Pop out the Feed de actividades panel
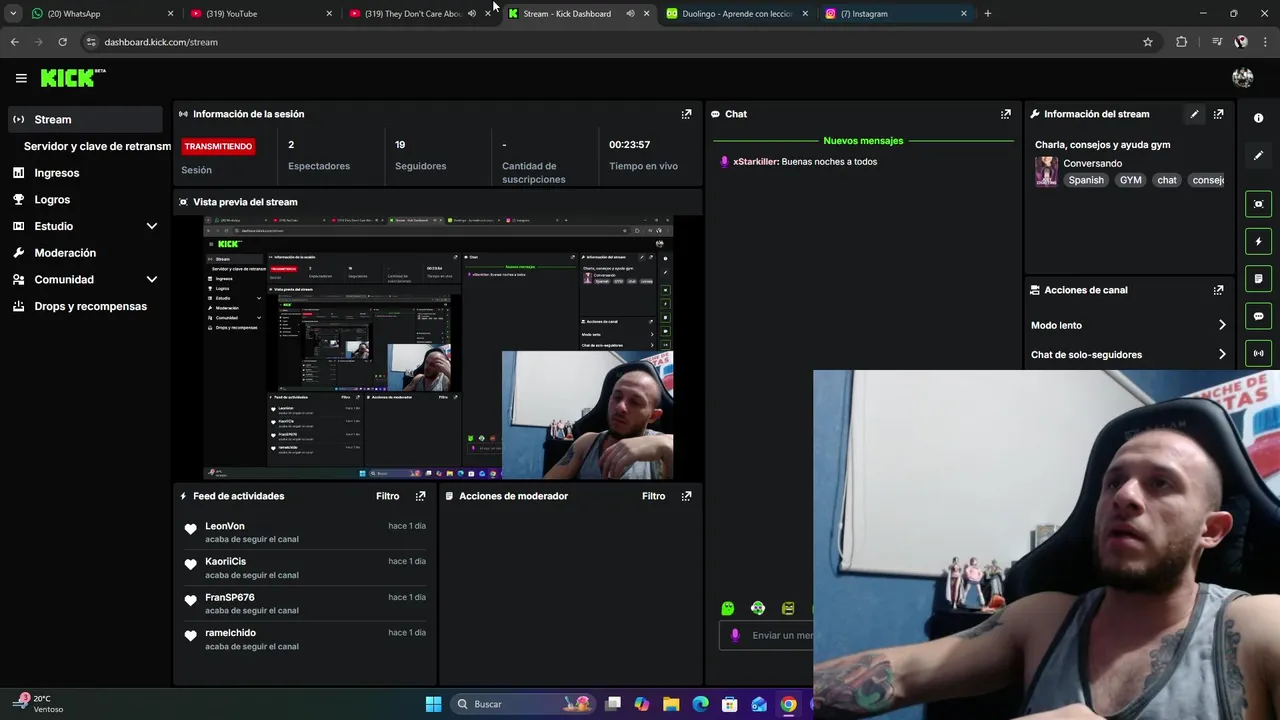The image size is (1280, 720). 420,496
